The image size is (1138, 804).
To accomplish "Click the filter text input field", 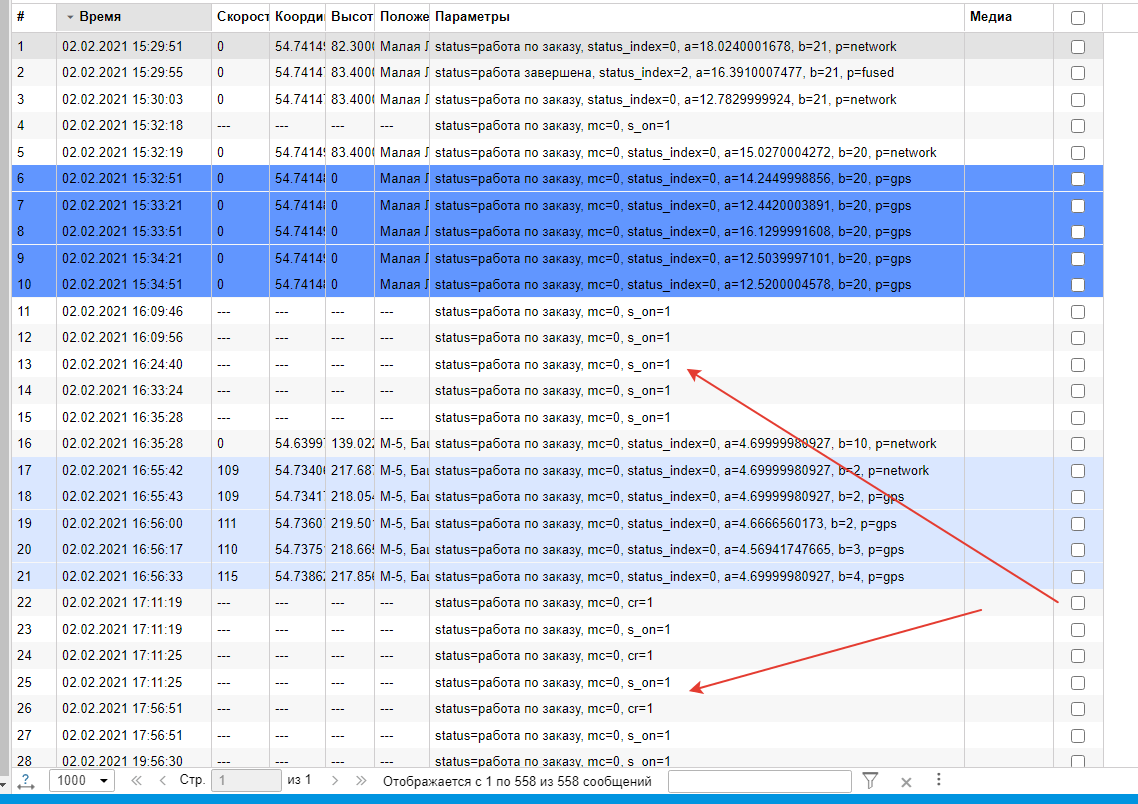I will point(759,781).
